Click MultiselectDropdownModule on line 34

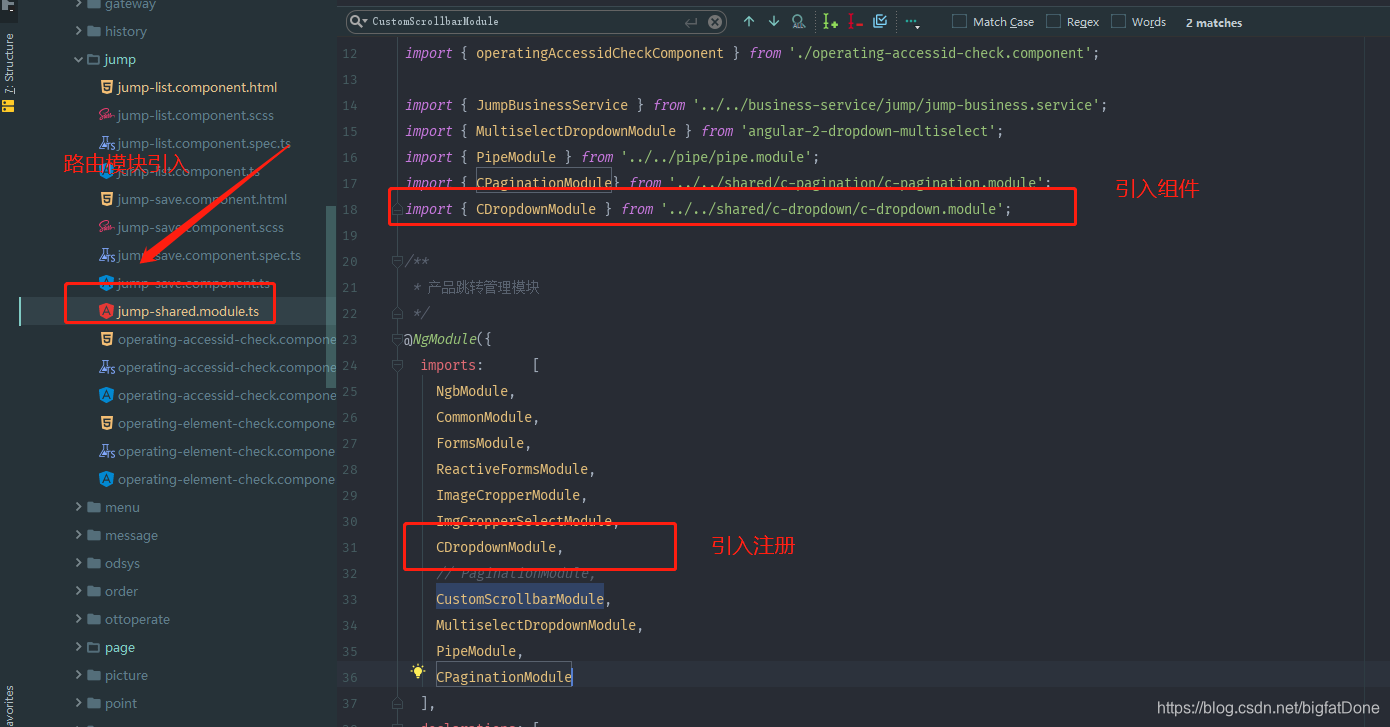[536, 625]
